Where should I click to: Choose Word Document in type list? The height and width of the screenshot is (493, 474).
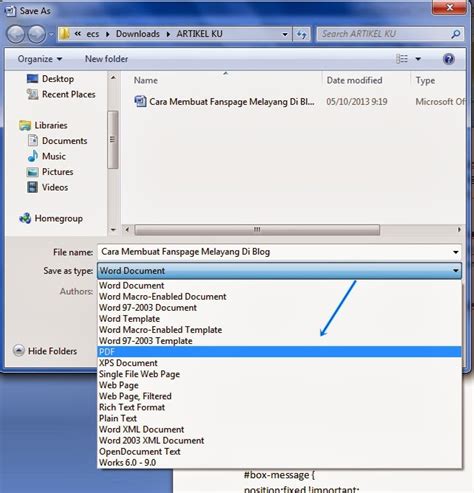[x=279, y=286]
